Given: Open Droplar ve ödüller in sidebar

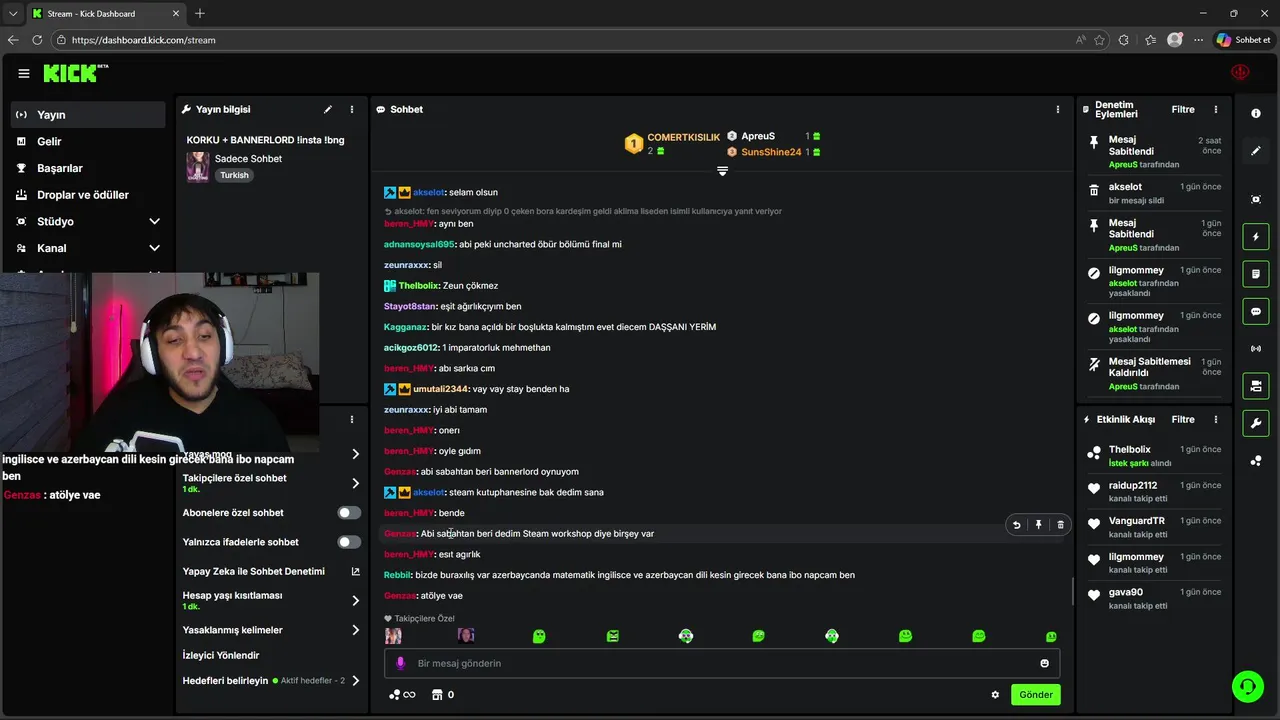Looking at the screenshot, I should coord(88,195).
